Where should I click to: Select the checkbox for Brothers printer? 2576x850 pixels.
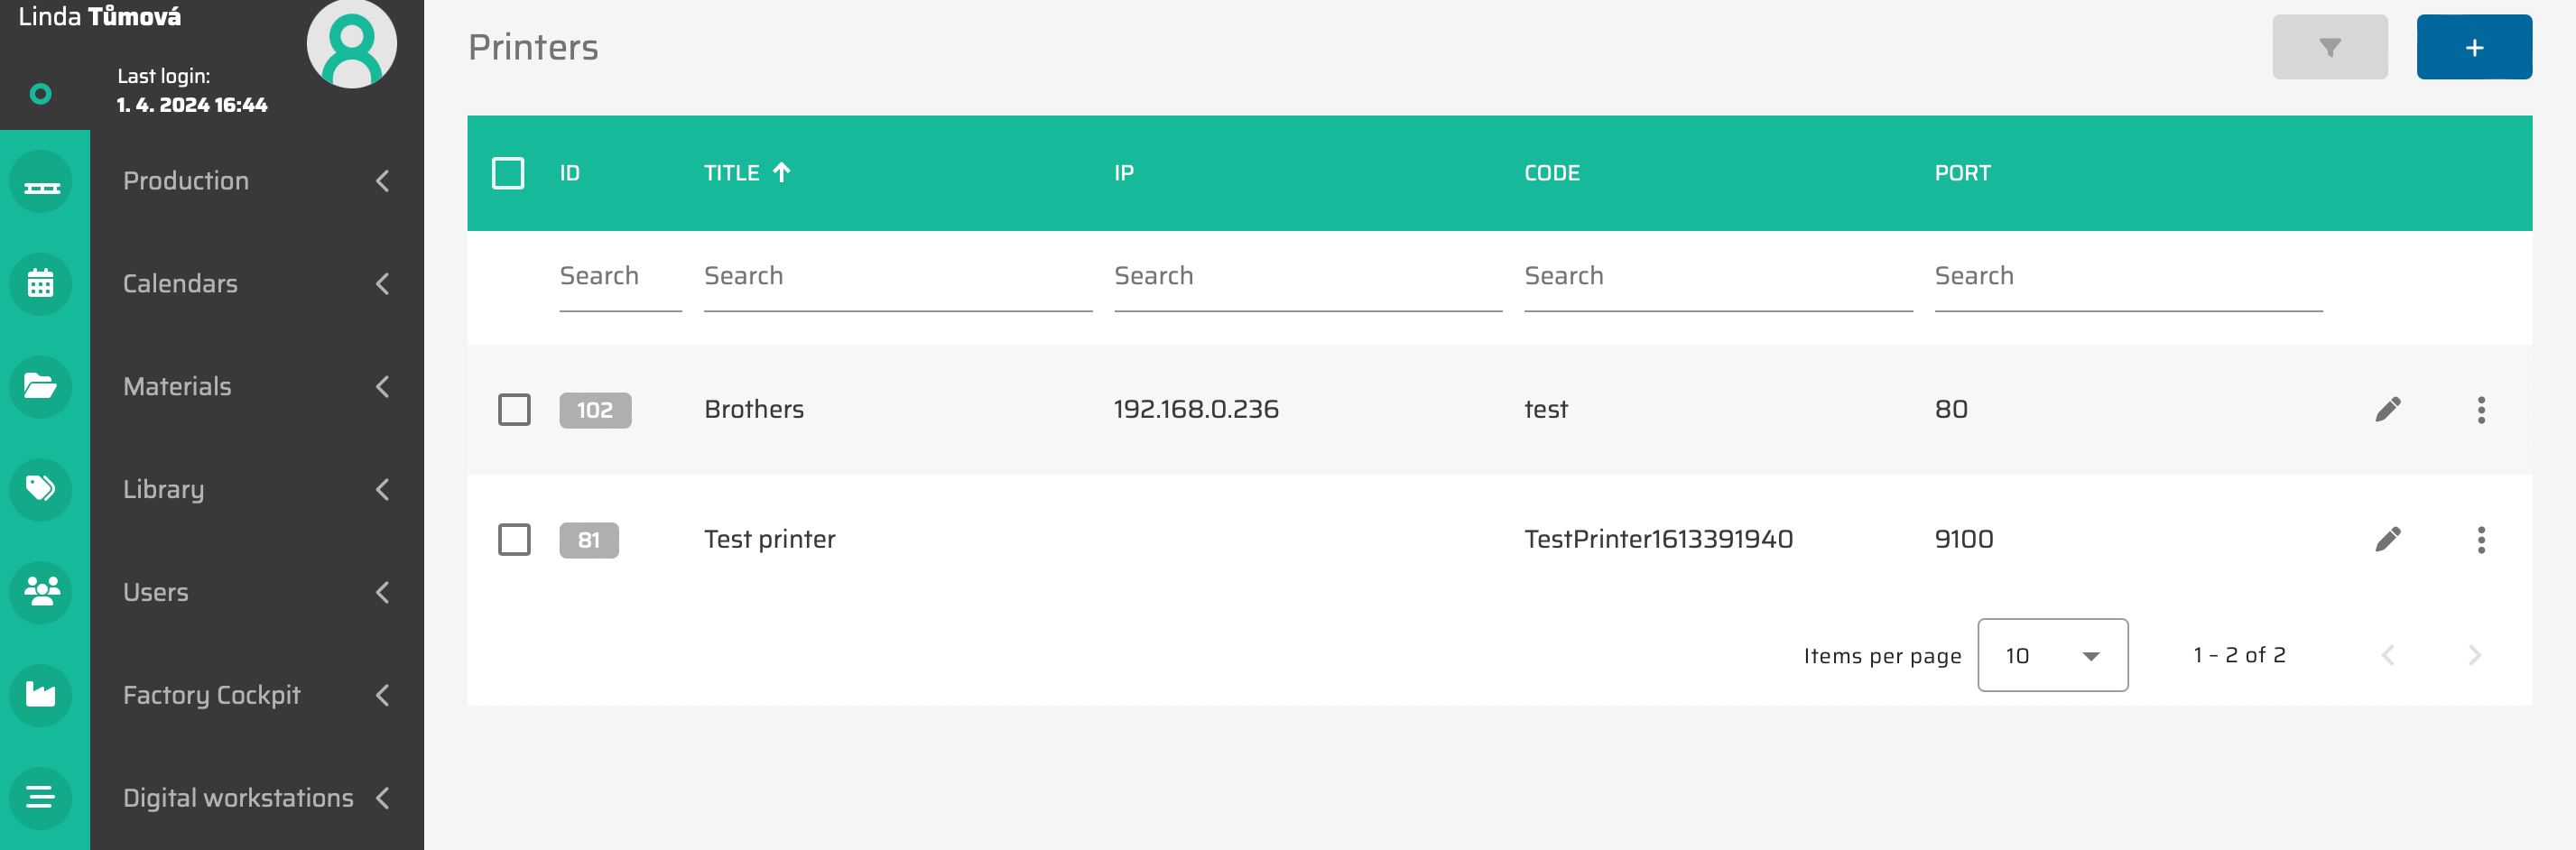tap(514, 410)
